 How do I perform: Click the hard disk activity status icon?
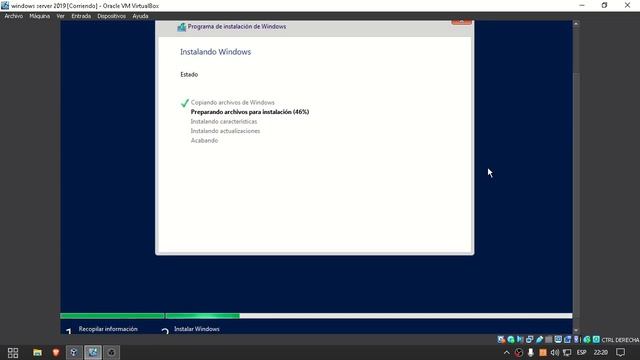[x=501, y=340]
